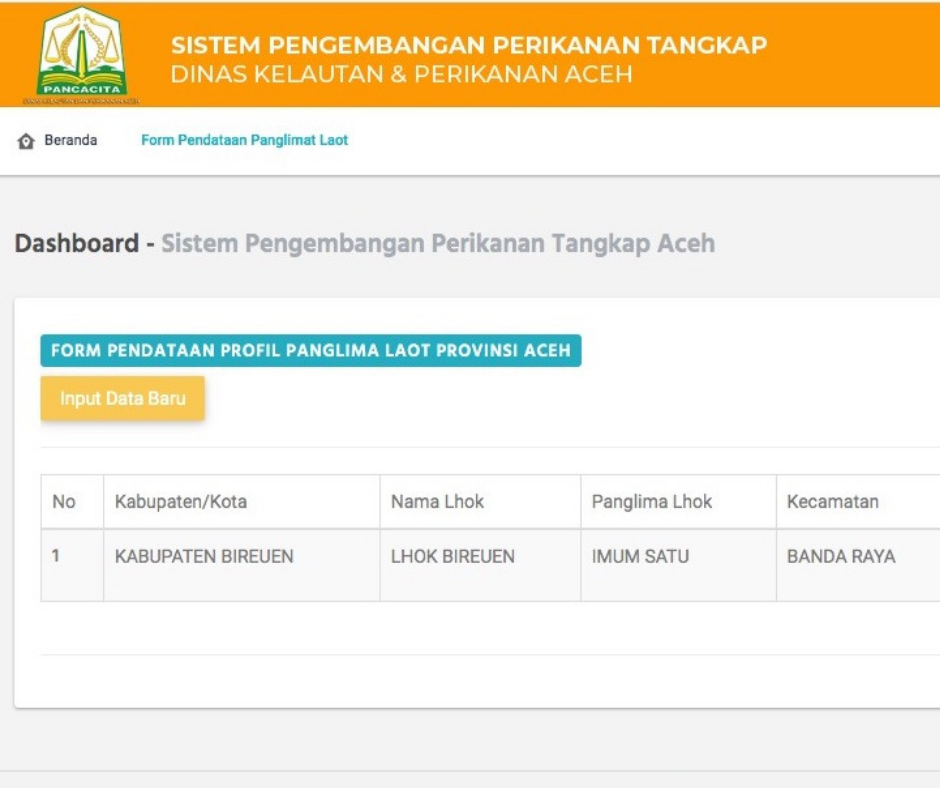Click the home icon beside Beranda
The width and height of the screenshot is (940, 788).
tap(26, 141)
